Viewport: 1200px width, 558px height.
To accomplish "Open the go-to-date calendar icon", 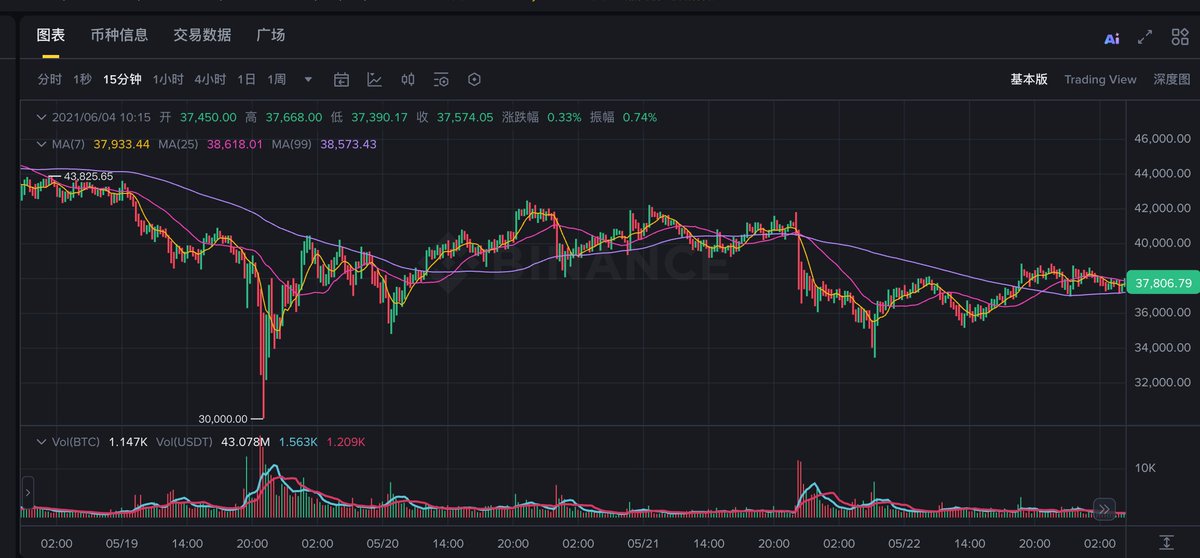I will [x=341, y=79].
